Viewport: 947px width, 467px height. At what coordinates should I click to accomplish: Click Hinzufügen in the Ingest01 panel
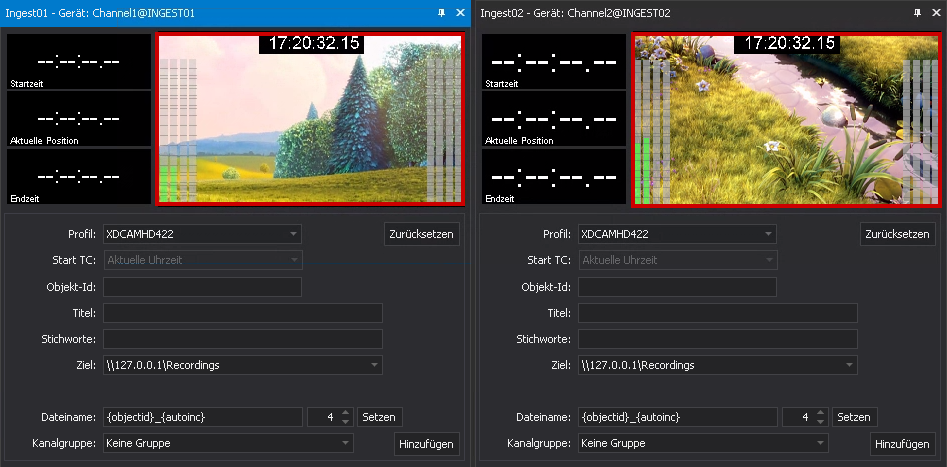(426, 444)
